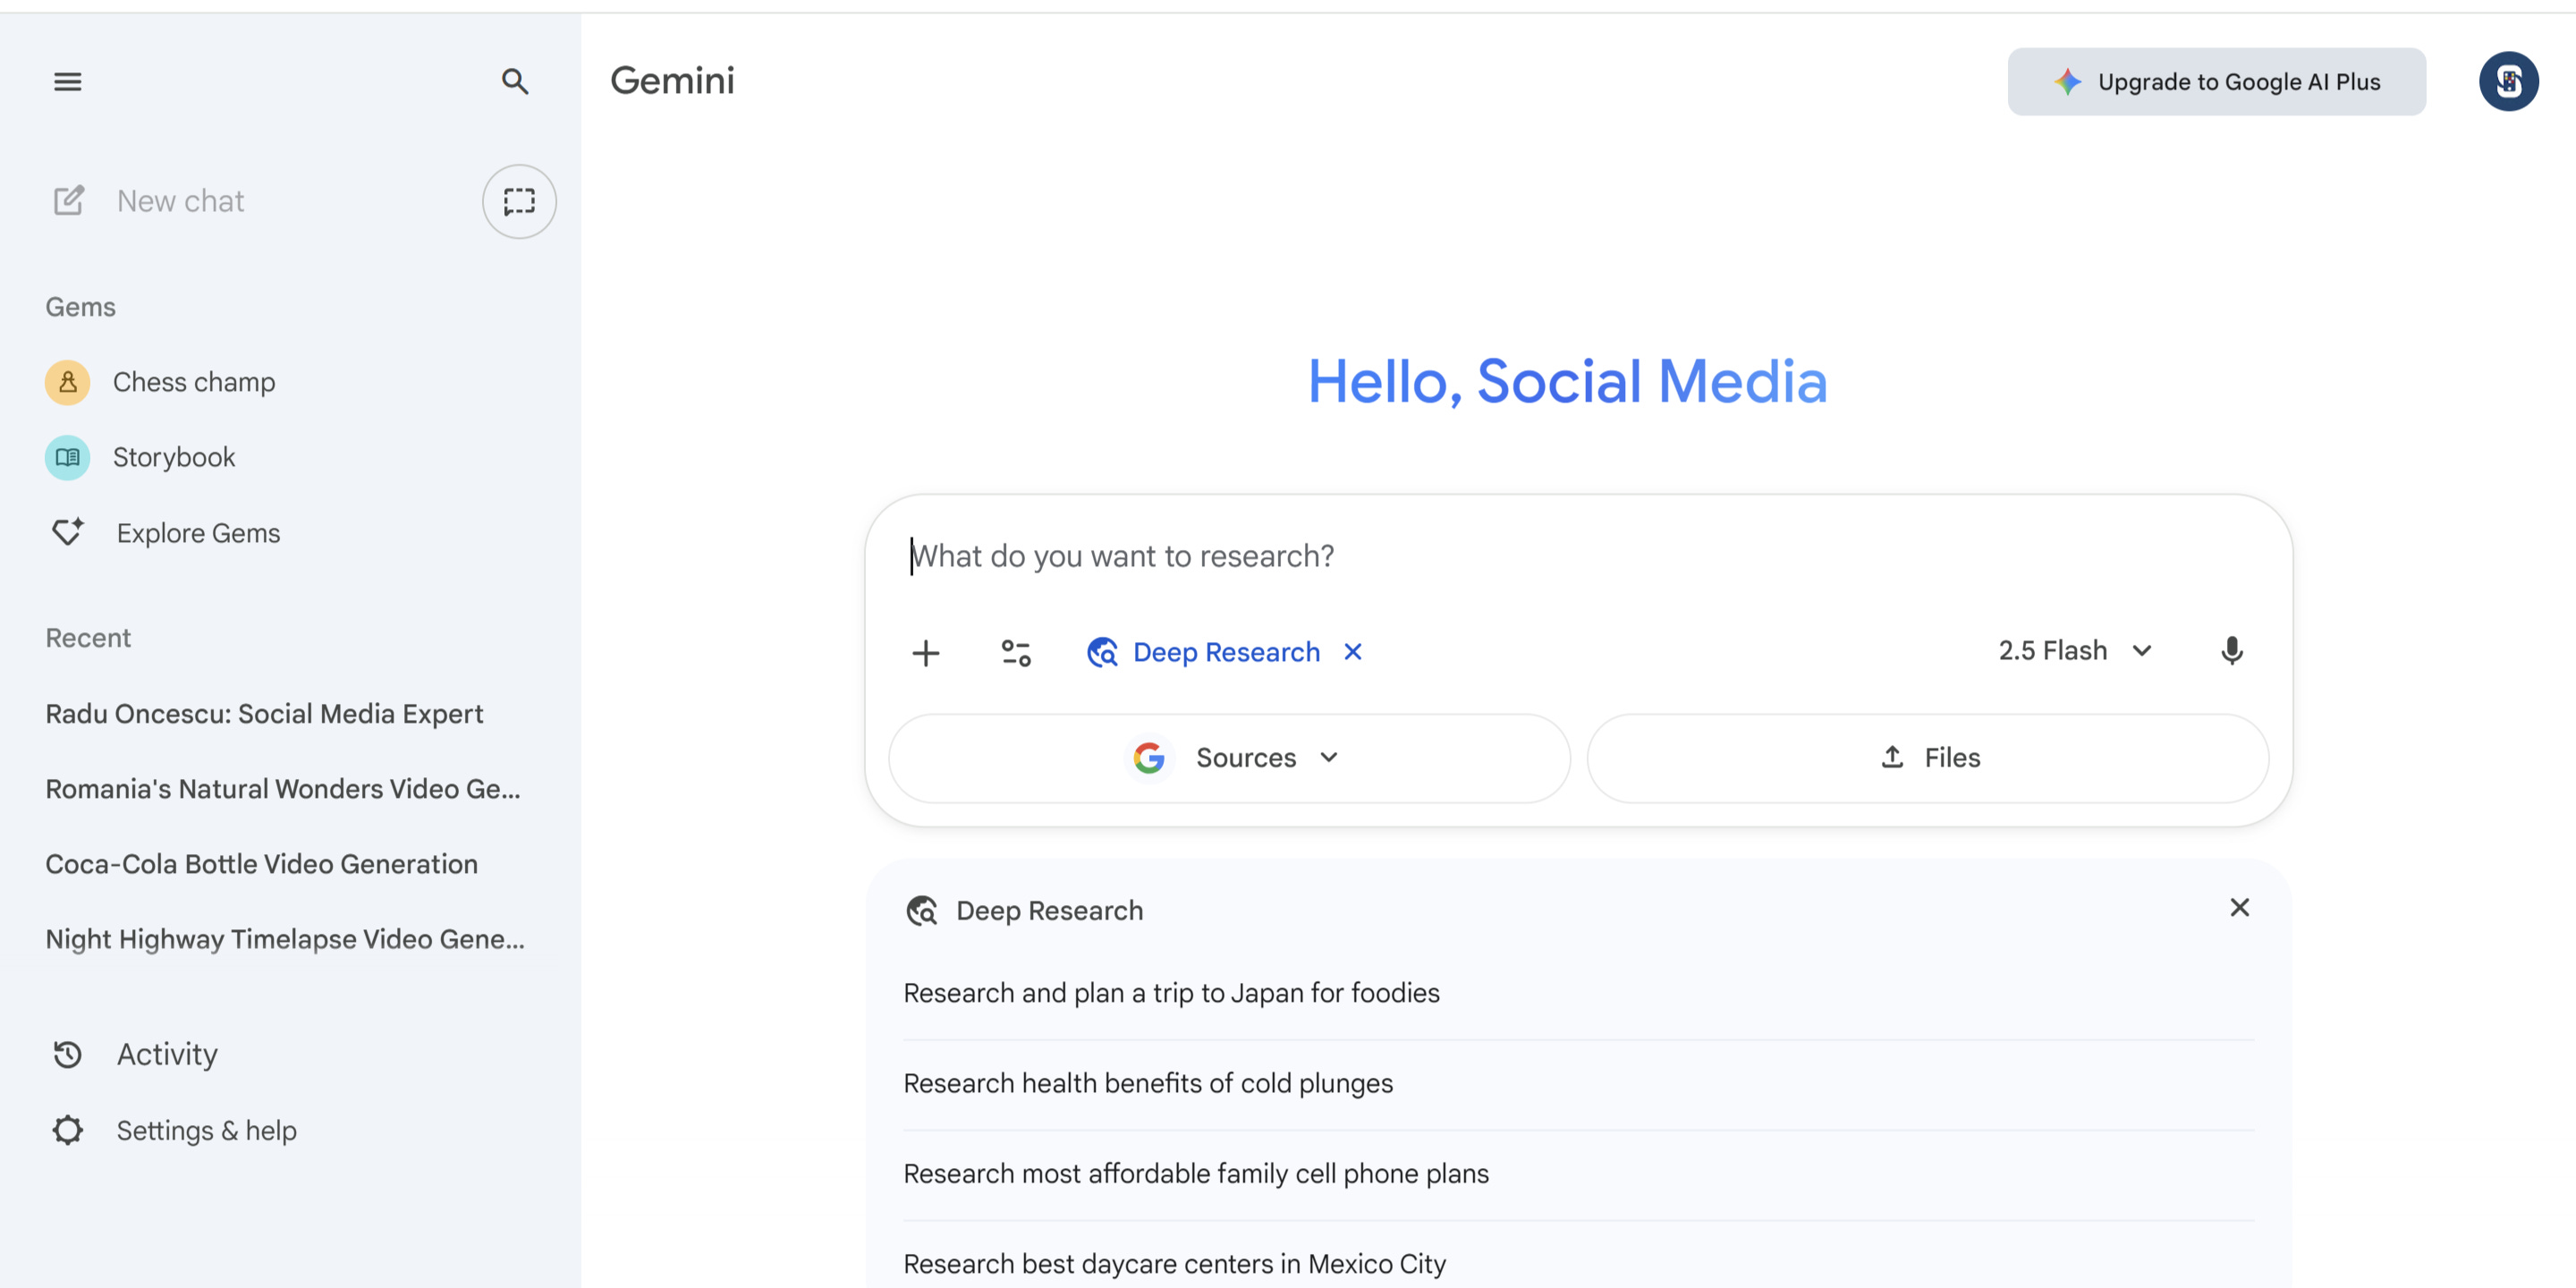Click Upgrade to Google AI Plus
This screenshot has width=2576, height=1288.
click(2216, 82)
